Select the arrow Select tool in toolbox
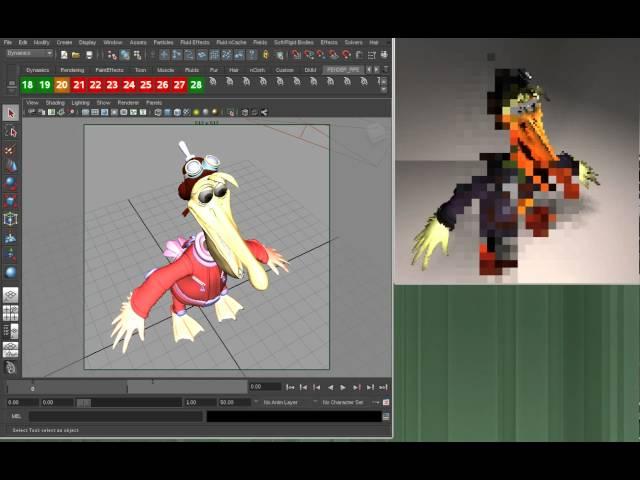 pyautogui.click(x=11, y=113)
